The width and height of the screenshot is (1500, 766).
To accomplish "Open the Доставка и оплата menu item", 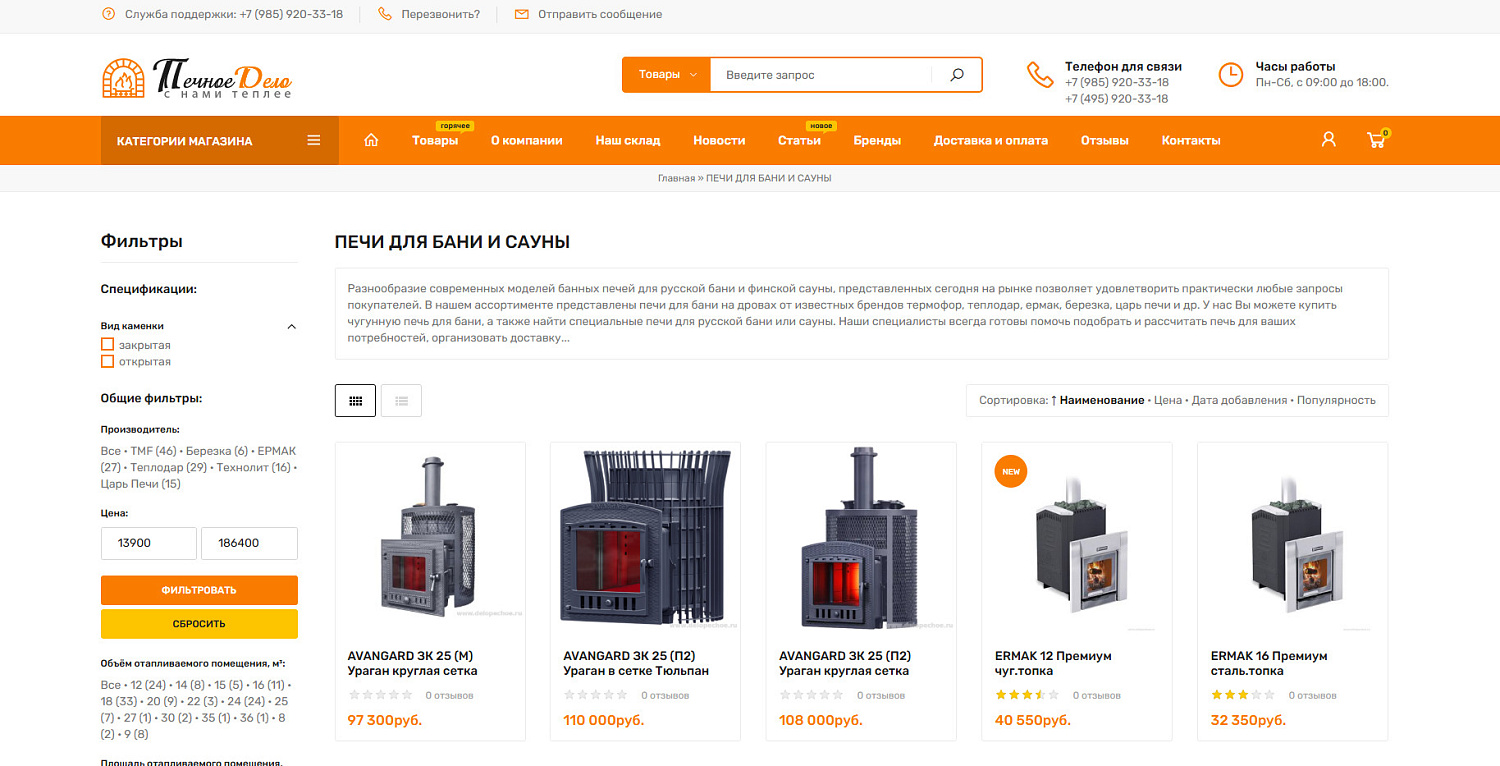I will point(991,141).
